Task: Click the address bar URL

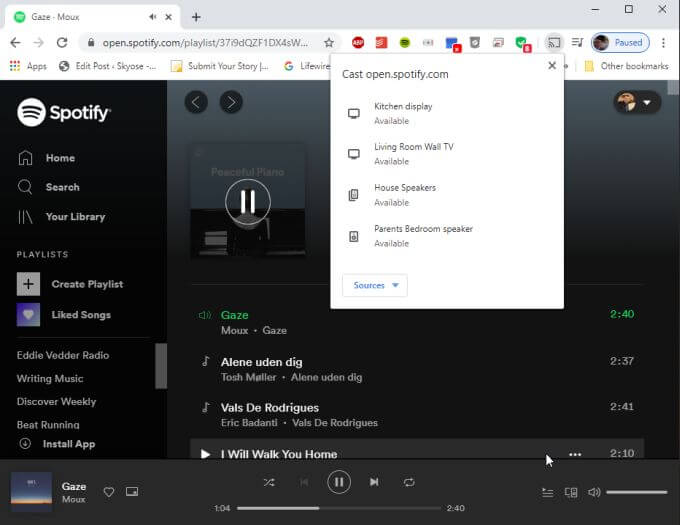Action: tap(205, 42)
